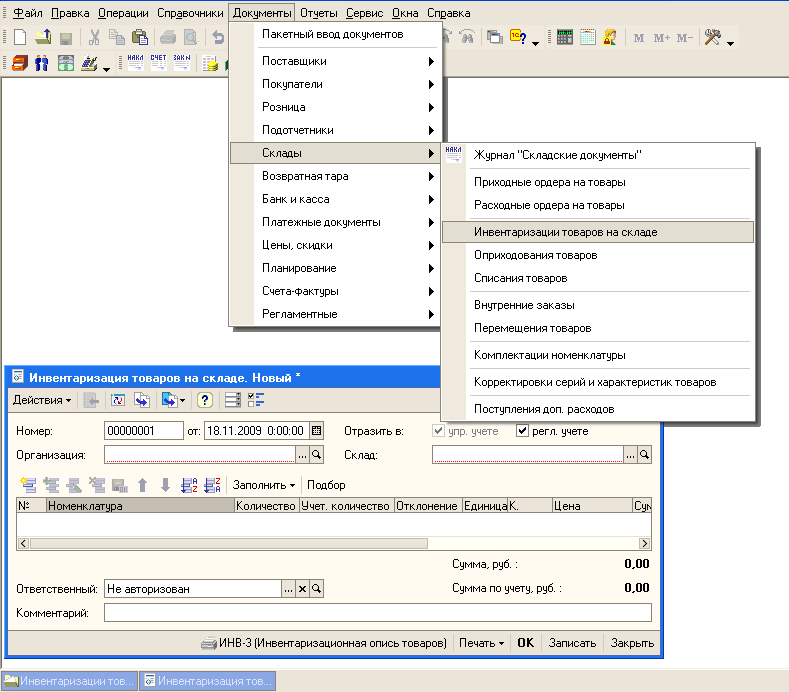Expand the Цены, скидки submenu
The height and width of the screenshot is (692, 789).
pyautogui.click(x=335, y=245)
